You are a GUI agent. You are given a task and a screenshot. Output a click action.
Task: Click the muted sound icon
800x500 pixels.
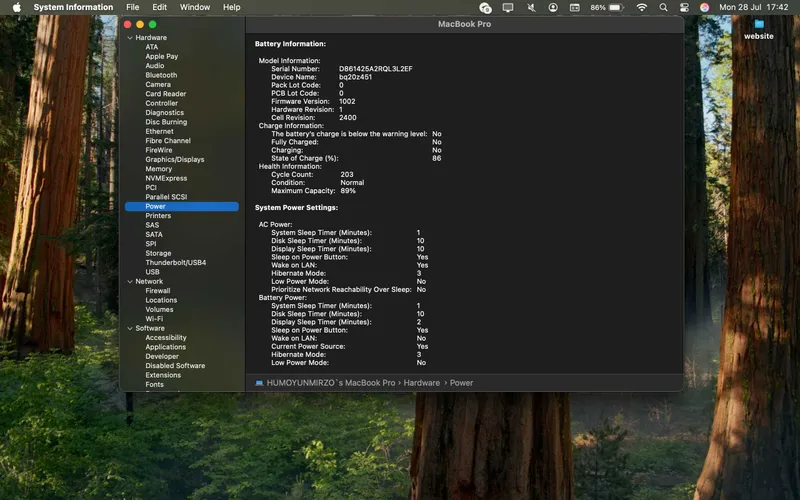[531, 7]
